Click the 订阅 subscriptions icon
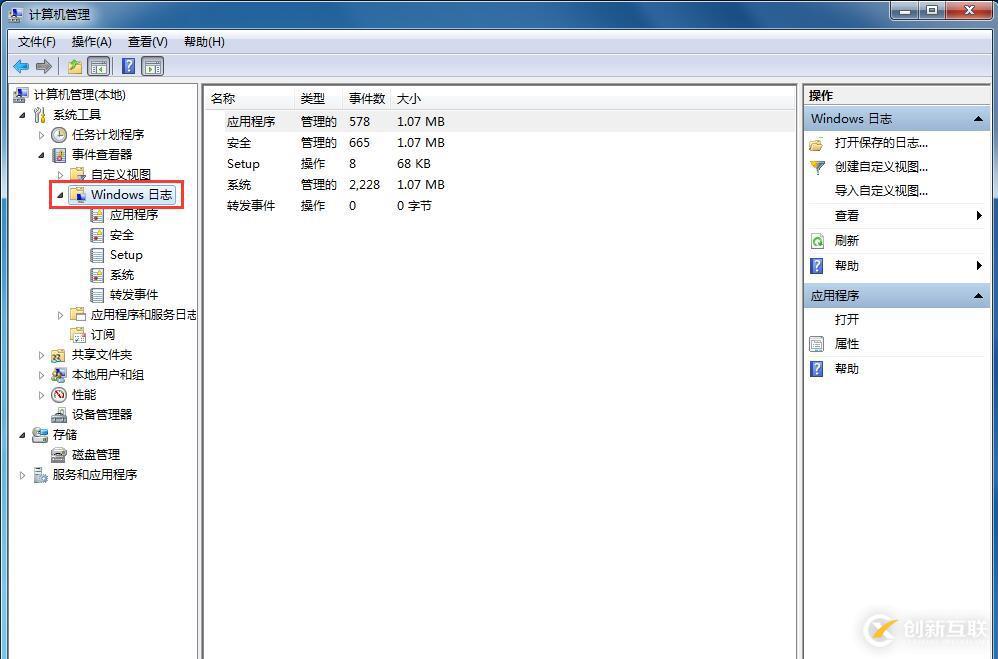This screenshot has height=659, width=998. (78, 335)
